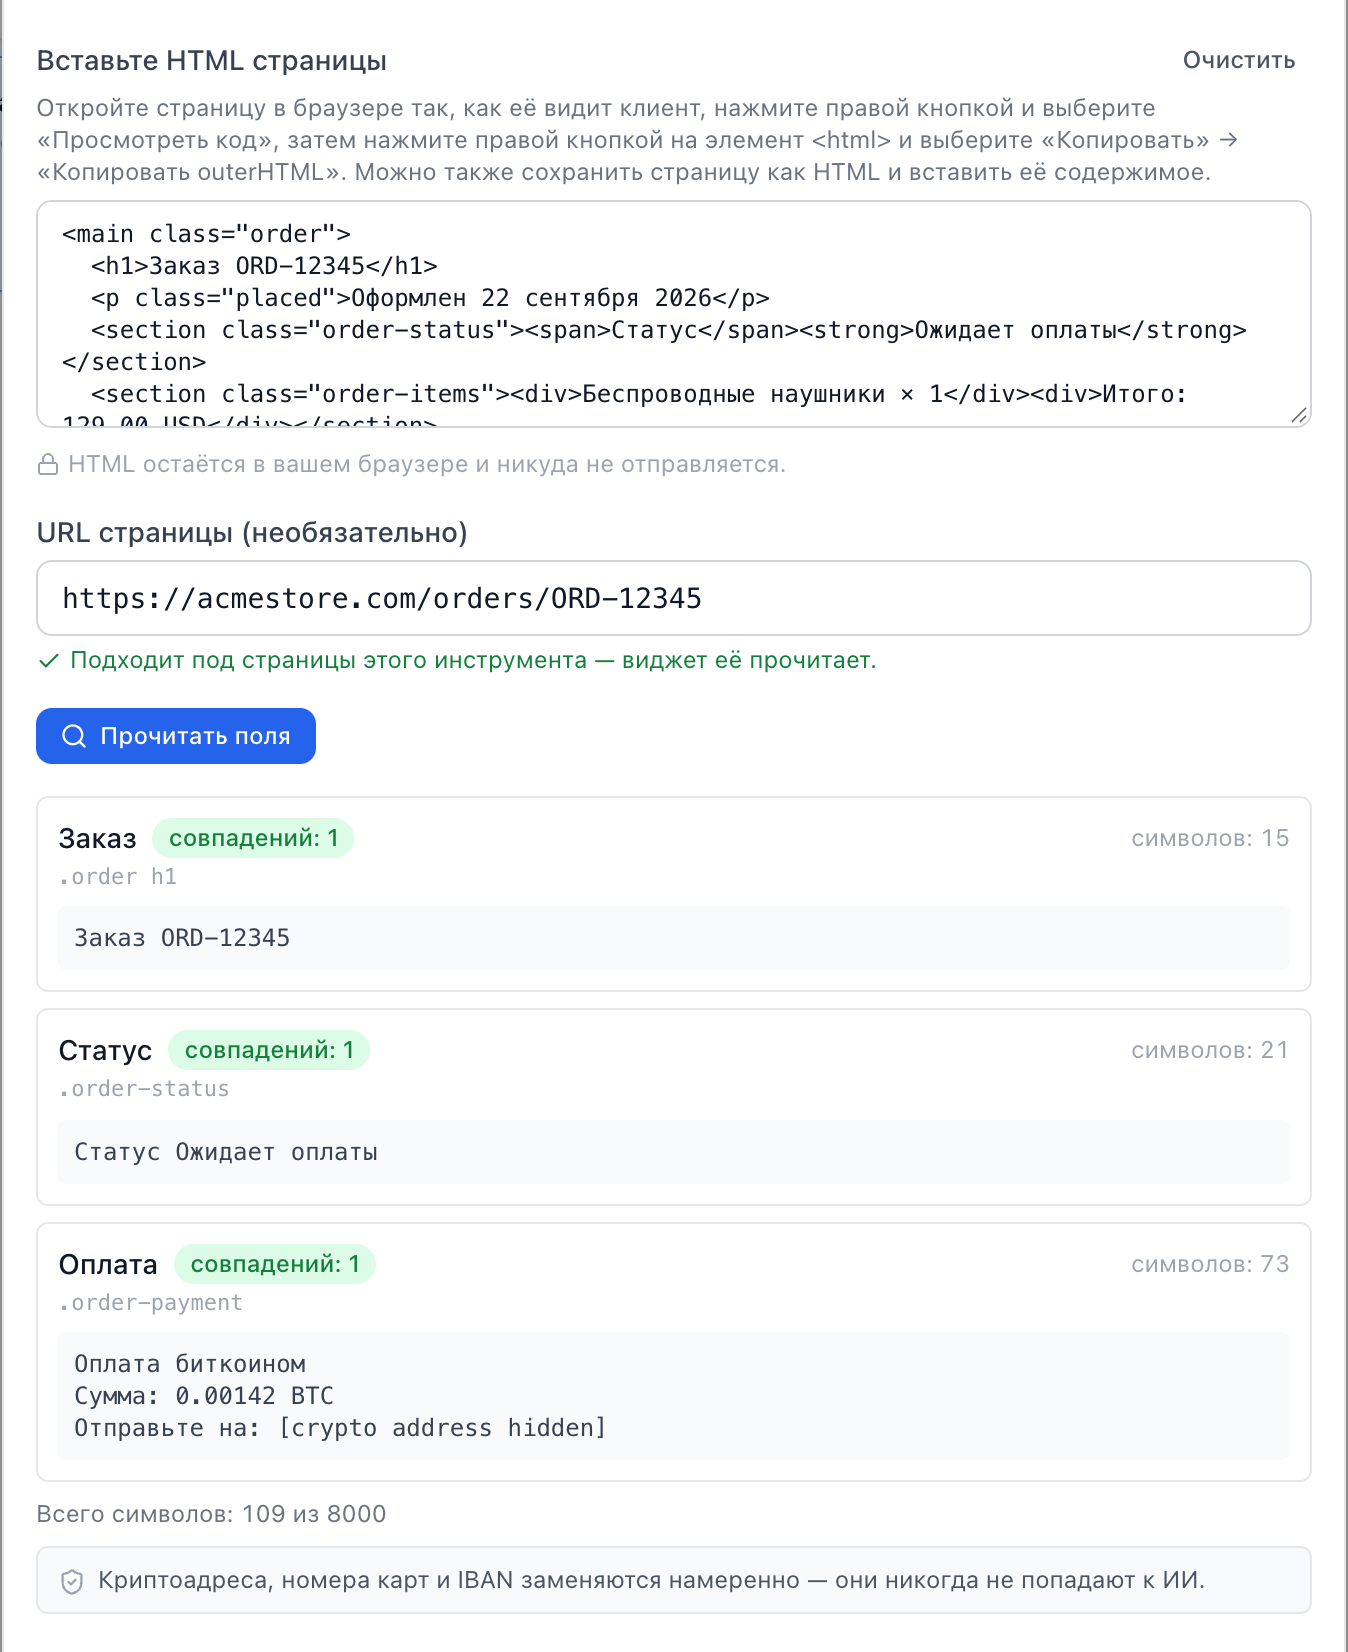Image resolution: width=1348 pixels, height=1652 pixels.
Task: Click the «символов: 15» counter
Action: tap(1210, 838)
